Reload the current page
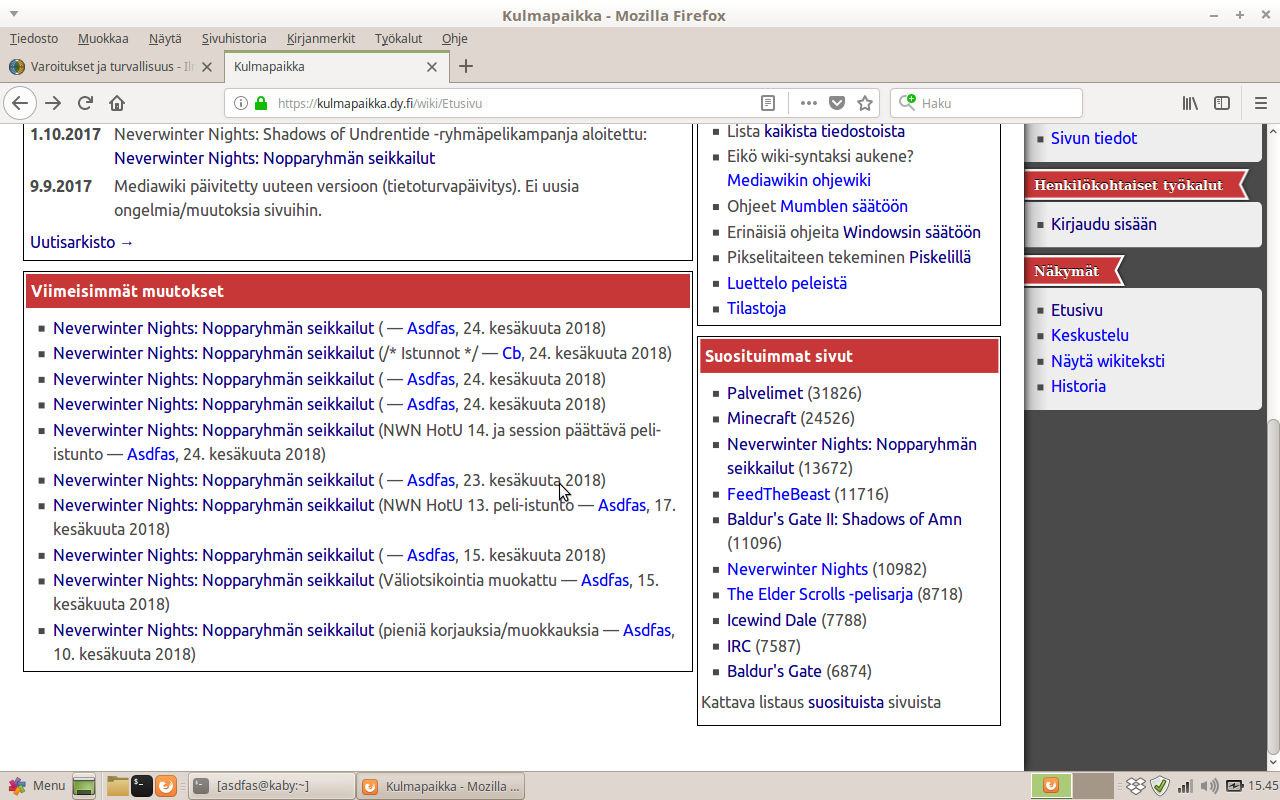 (86, 103)
